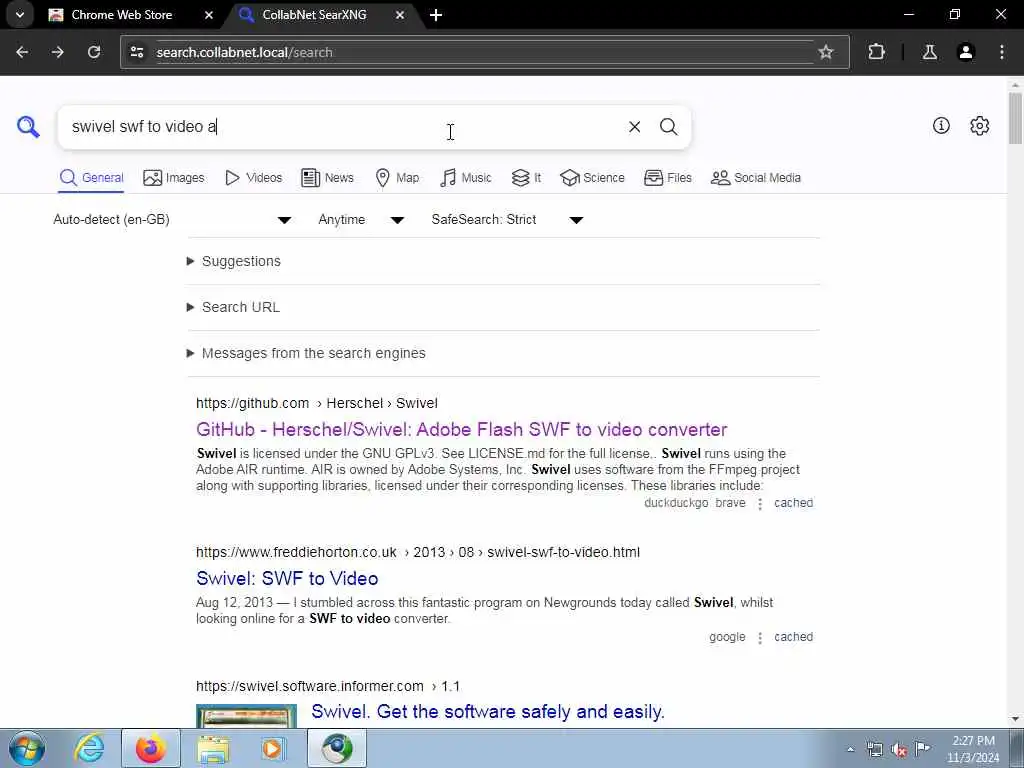The width and height of the screenshot is (1024, 768).
Task: Open Swivel: SWF to Video result
Action: coord(287,579)
